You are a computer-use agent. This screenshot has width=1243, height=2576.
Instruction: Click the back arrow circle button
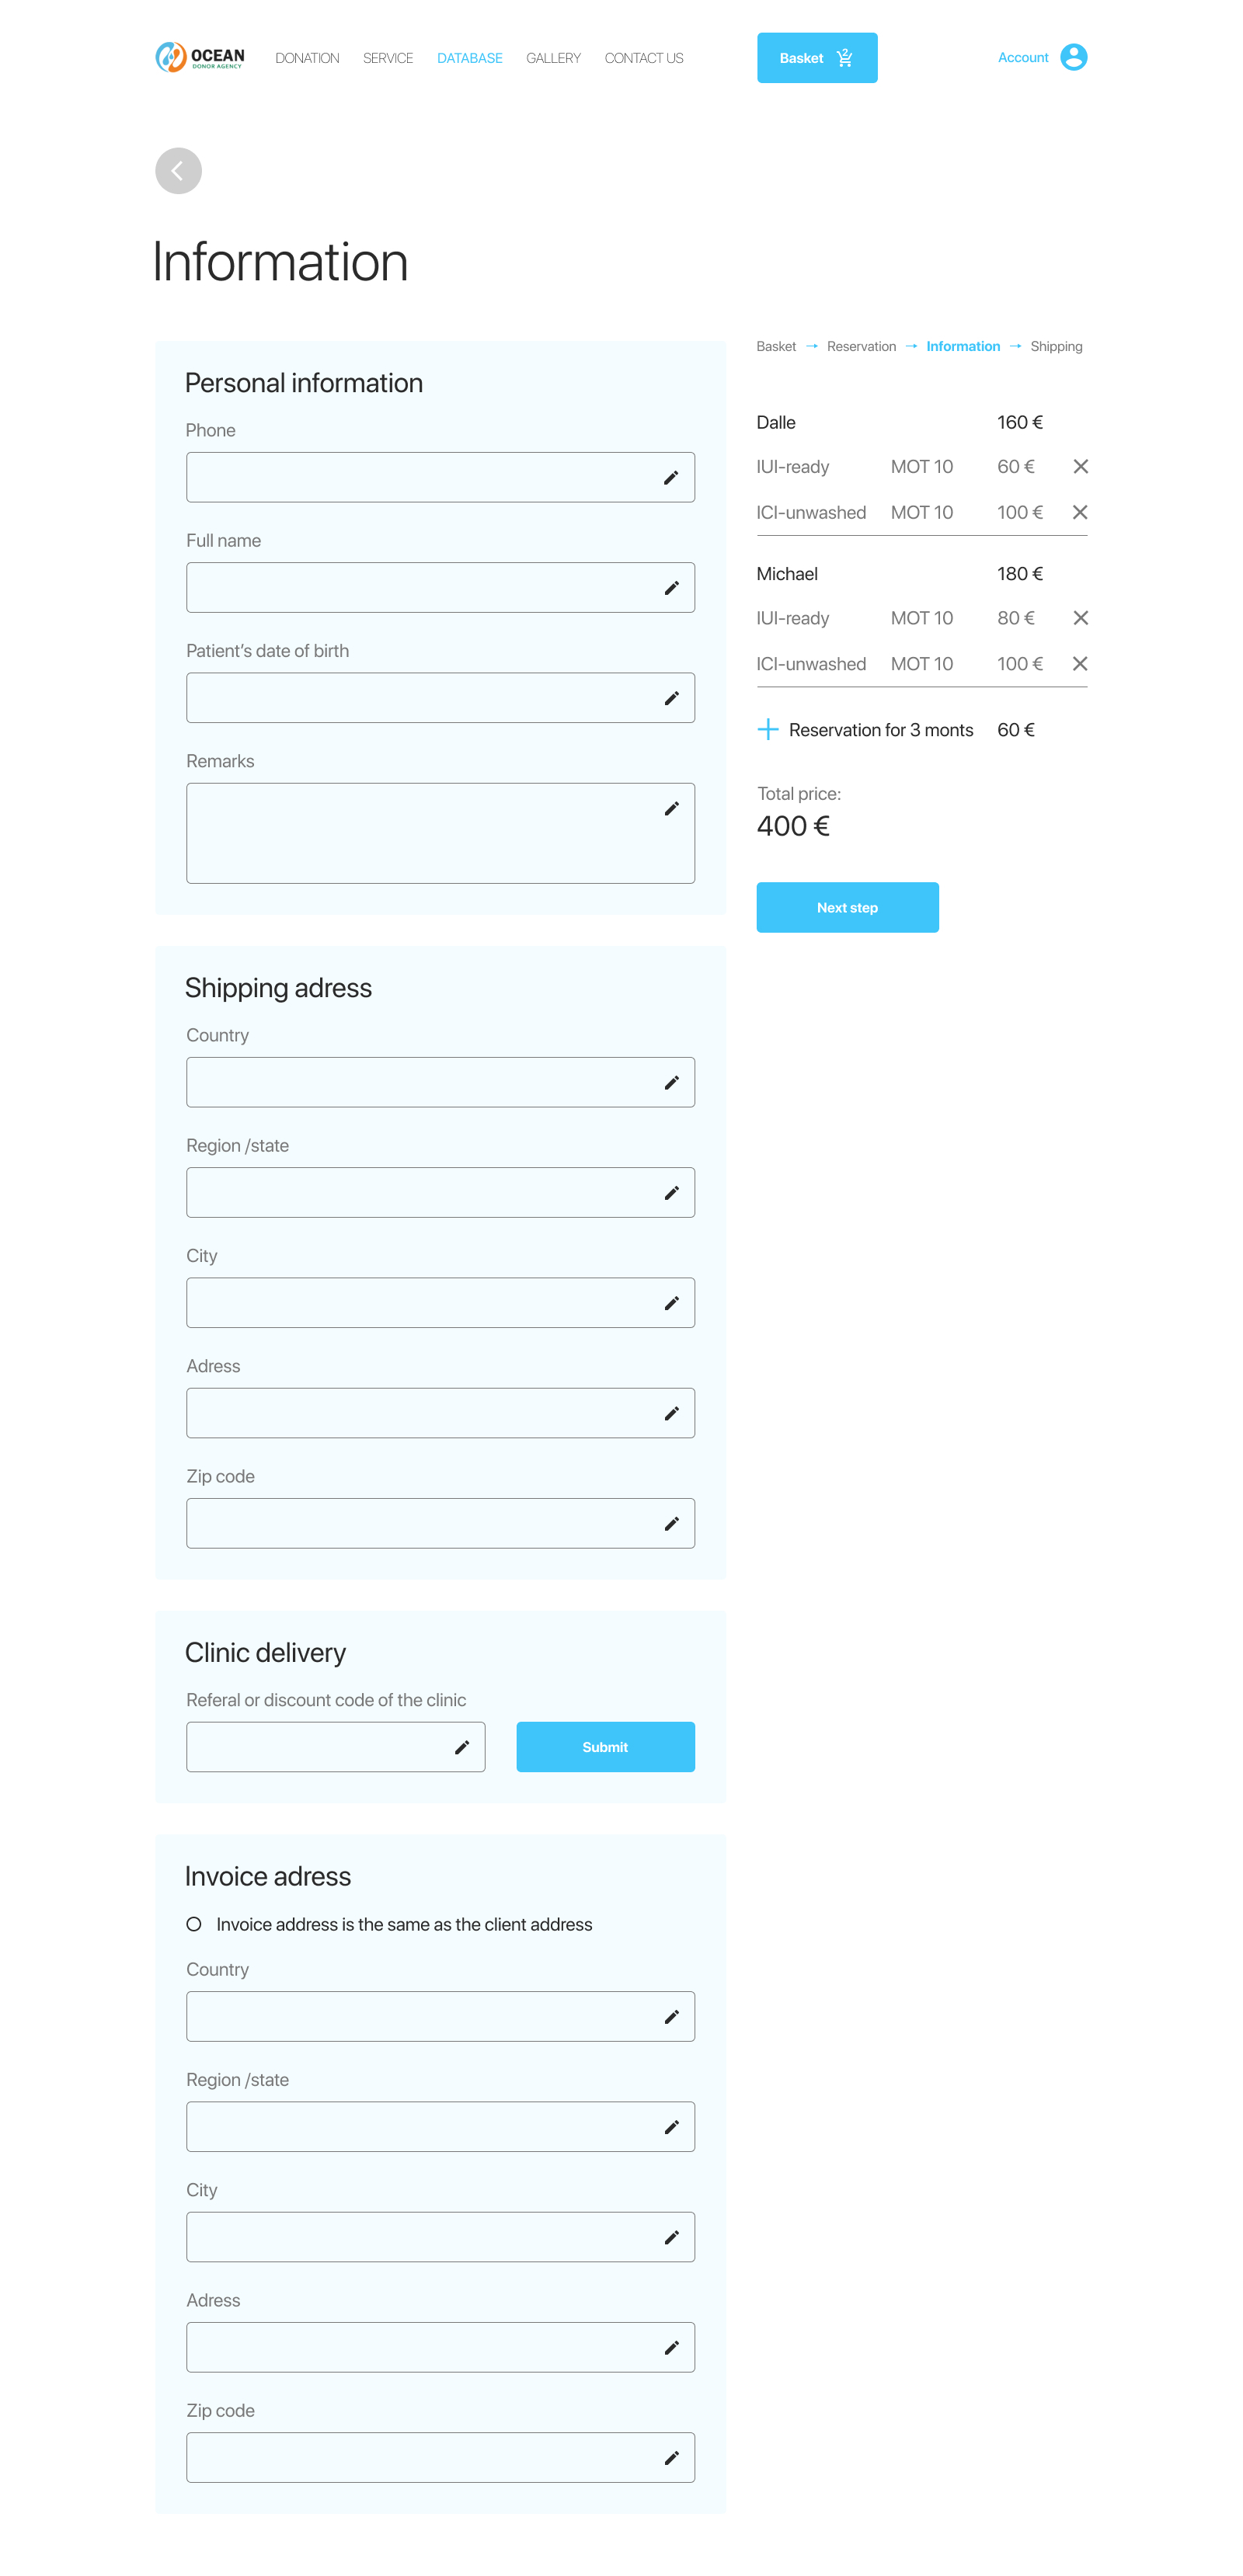tap(178, 171)
